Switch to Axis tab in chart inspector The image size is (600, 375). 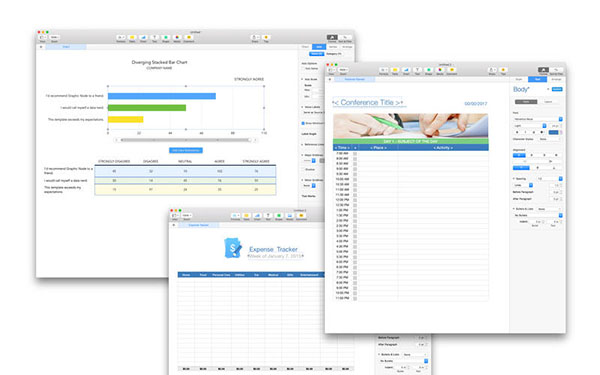point(319,47)
